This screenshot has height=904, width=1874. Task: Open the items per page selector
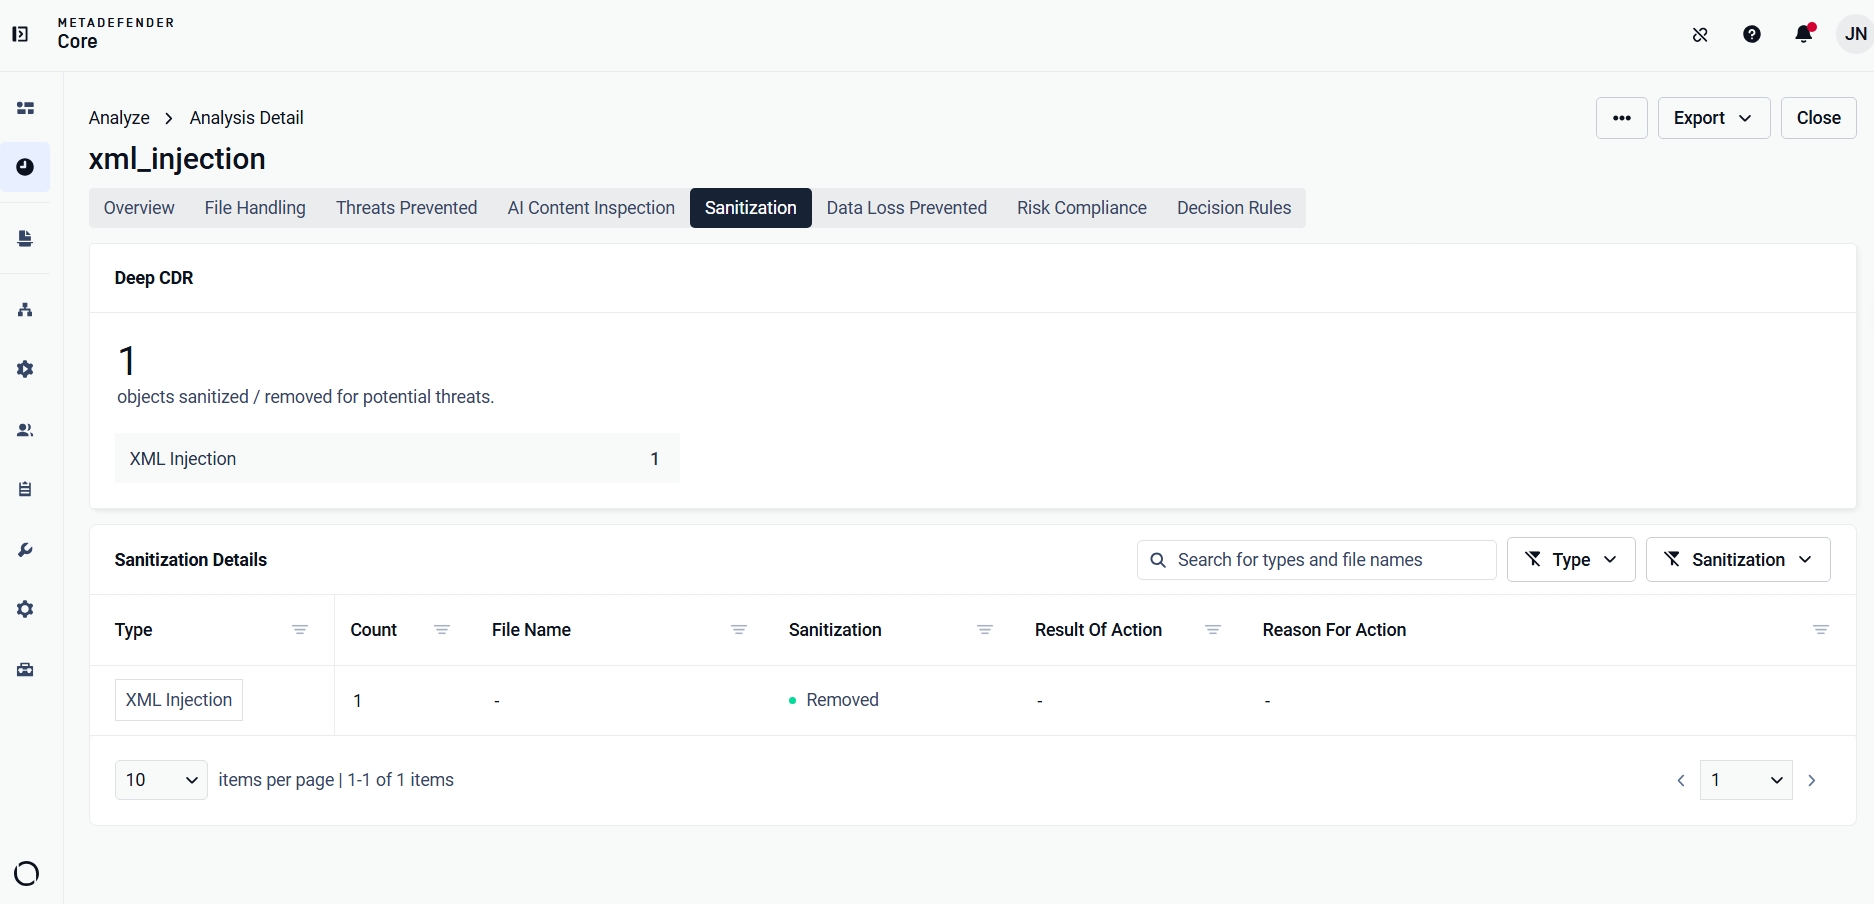point(161,780)
